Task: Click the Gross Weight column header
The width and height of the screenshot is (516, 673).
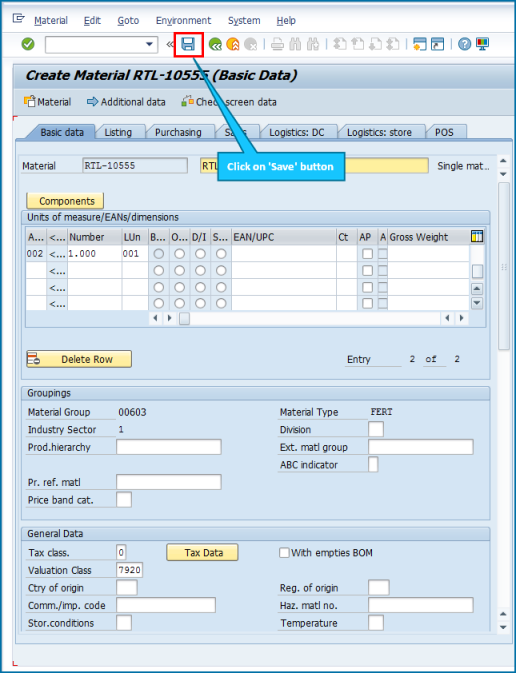Action: (x=428, y=237)
